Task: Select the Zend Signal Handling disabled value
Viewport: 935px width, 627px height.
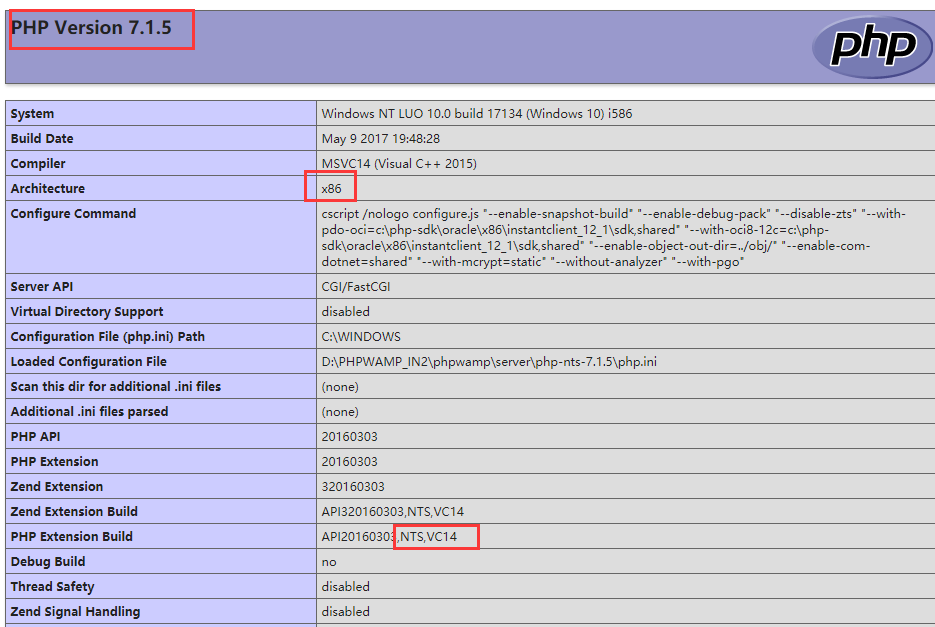Action: click(x=345, y=612)
